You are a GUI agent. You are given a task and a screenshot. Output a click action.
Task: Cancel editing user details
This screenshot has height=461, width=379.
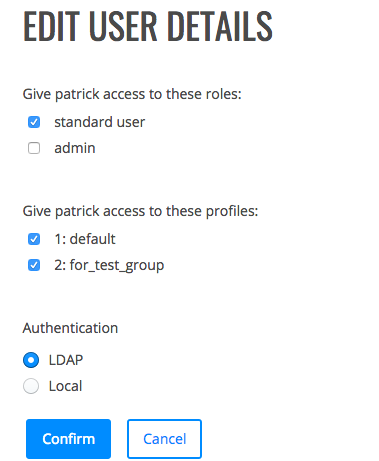click(164, 439)
